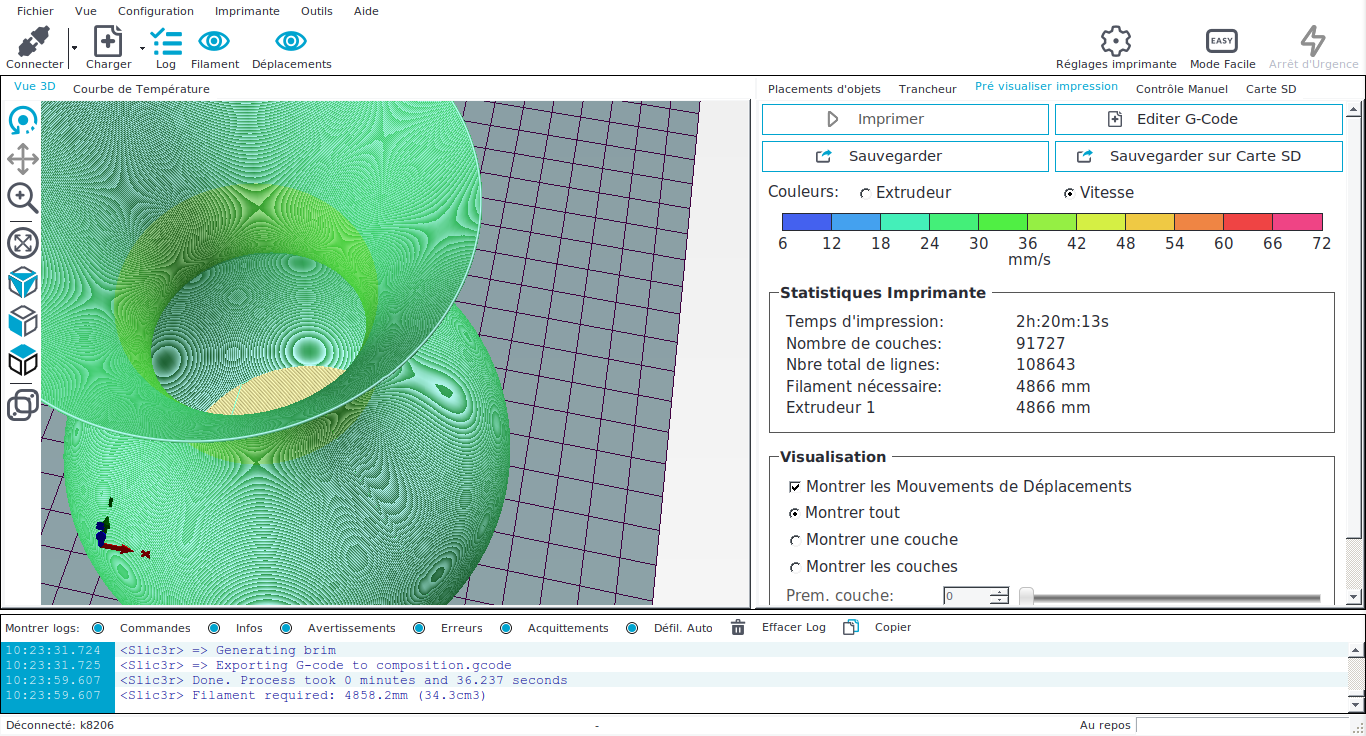1366x736 pixels.
Task: Click the Sauvegarder button
Action: pyautogui.click(x=905, y=156)
